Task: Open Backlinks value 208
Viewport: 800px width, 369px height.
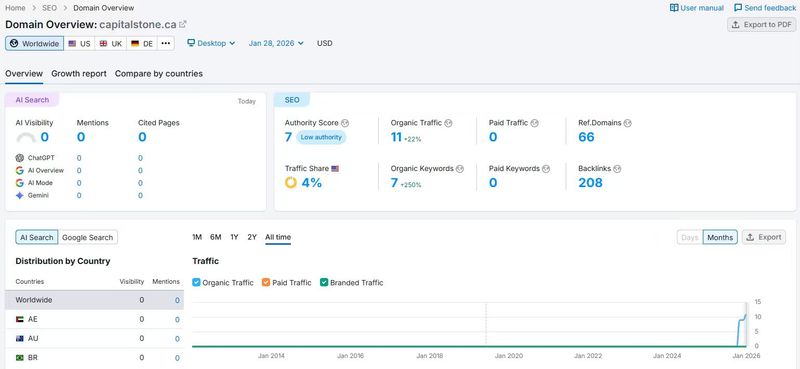Action: click(590, 183)
